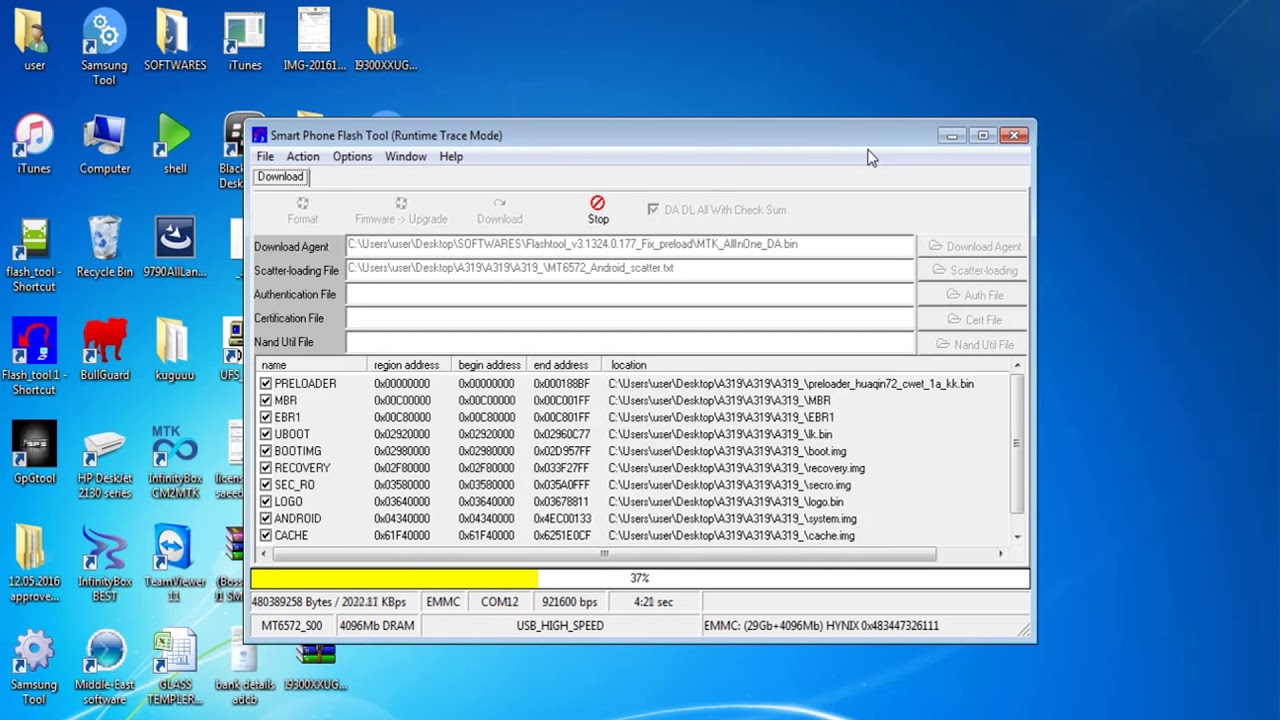Launch InfinityBox CM2MTK icon

click(x=174, y=446)
